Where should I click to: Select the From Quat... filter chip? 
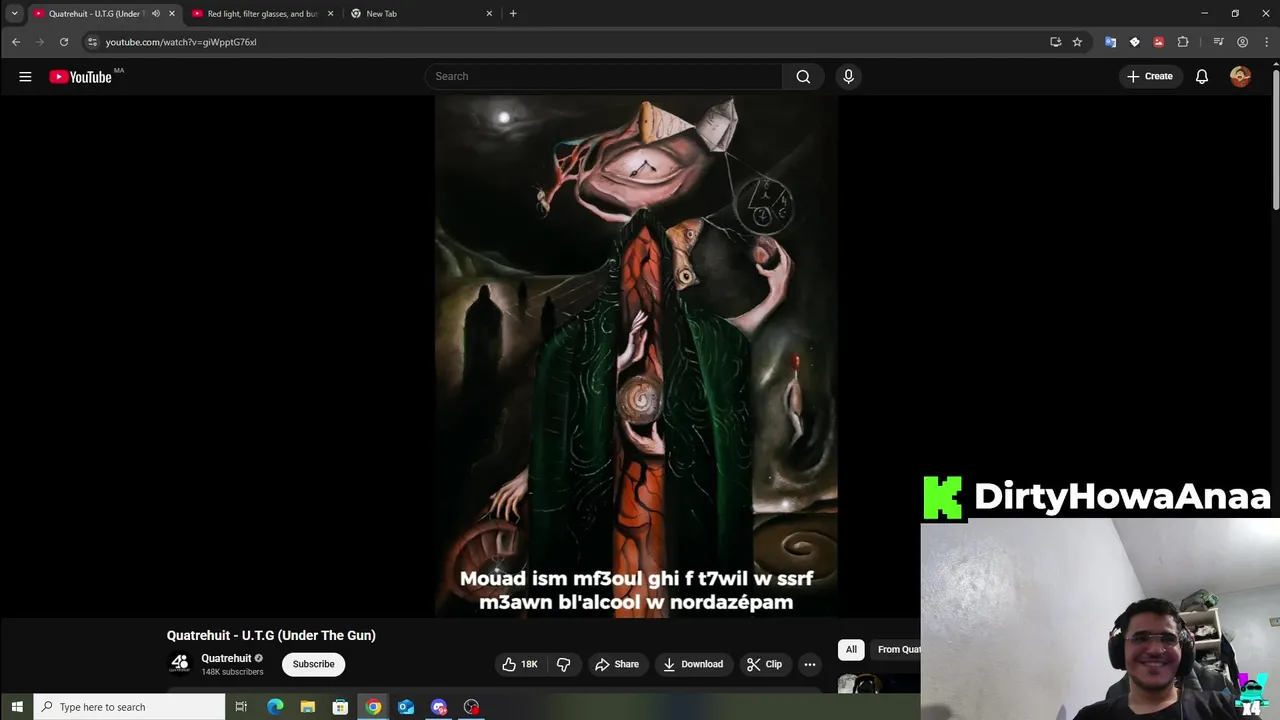897,650
